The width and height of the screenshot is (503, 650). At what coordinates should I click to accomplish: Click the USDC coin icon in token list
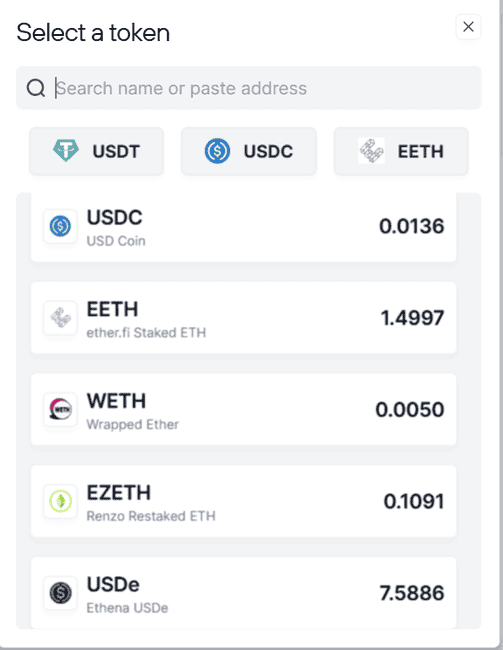click(x=61, y=226)
